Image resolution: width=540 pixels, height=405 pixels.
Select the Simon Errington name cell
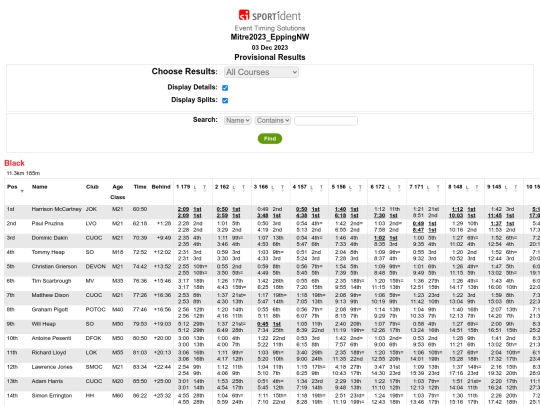(52, 396)
